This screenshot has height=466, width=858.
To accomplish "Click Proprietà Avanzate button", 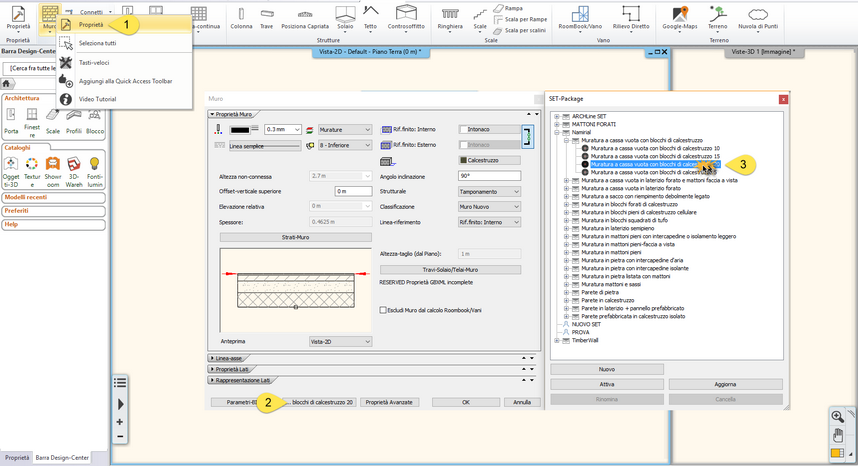I will click(x=389, y=402).
